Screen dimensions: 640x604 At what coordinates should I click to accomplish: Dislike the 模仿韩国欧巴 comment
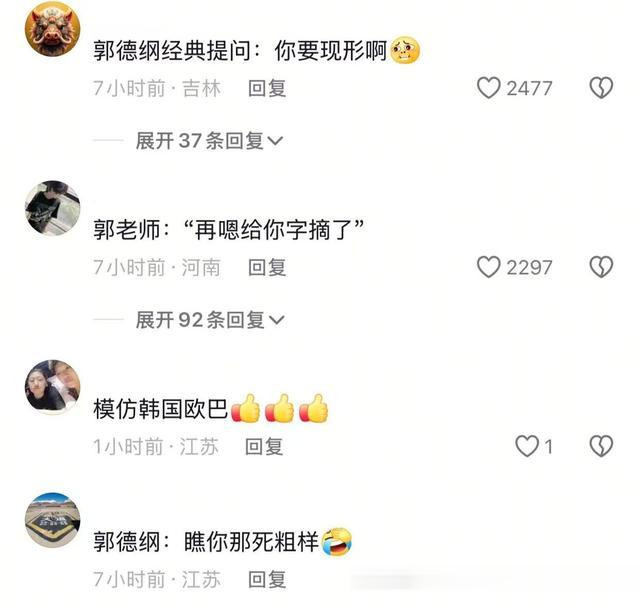click(x=601, y=446)
